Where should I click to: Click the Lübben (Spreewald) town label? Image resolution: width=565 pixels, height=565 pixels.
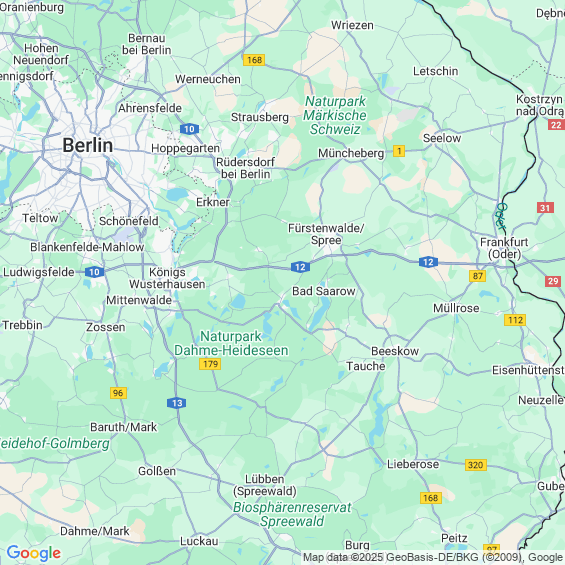click(265, 485)
